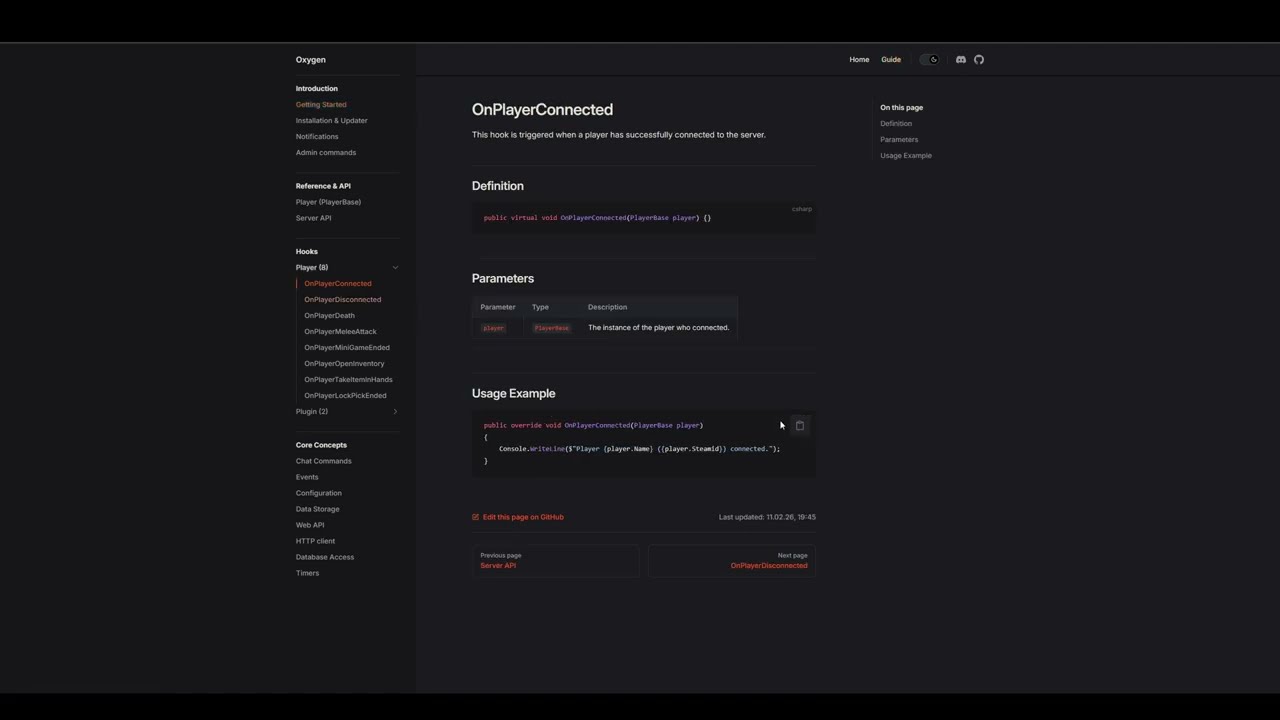Open Server API in sidebar
This screenshot has width=1280, height=720.
point(314,218)
